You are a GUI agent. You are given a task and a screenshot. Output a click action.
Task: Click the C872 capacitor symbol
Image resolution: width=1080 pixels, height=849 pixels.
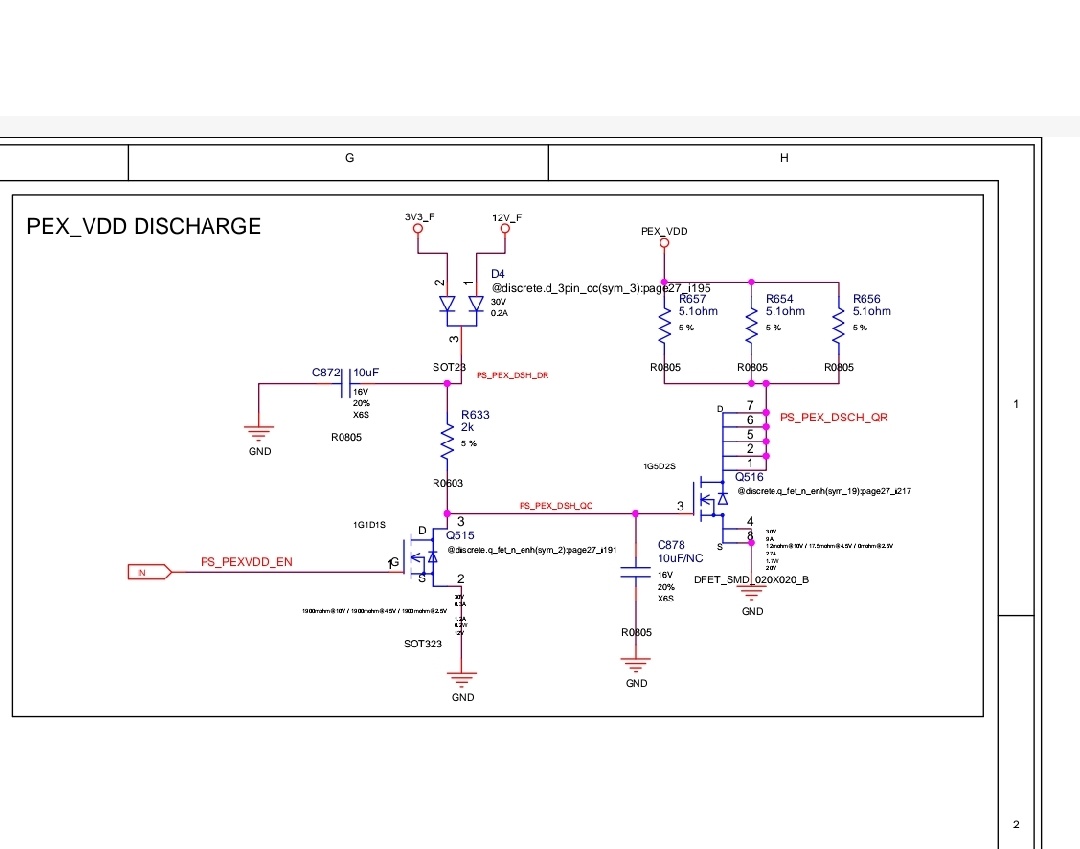(346, 384)
